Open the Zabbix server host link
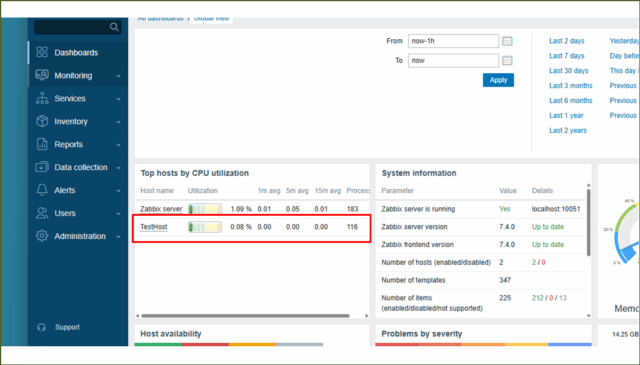 161,209
